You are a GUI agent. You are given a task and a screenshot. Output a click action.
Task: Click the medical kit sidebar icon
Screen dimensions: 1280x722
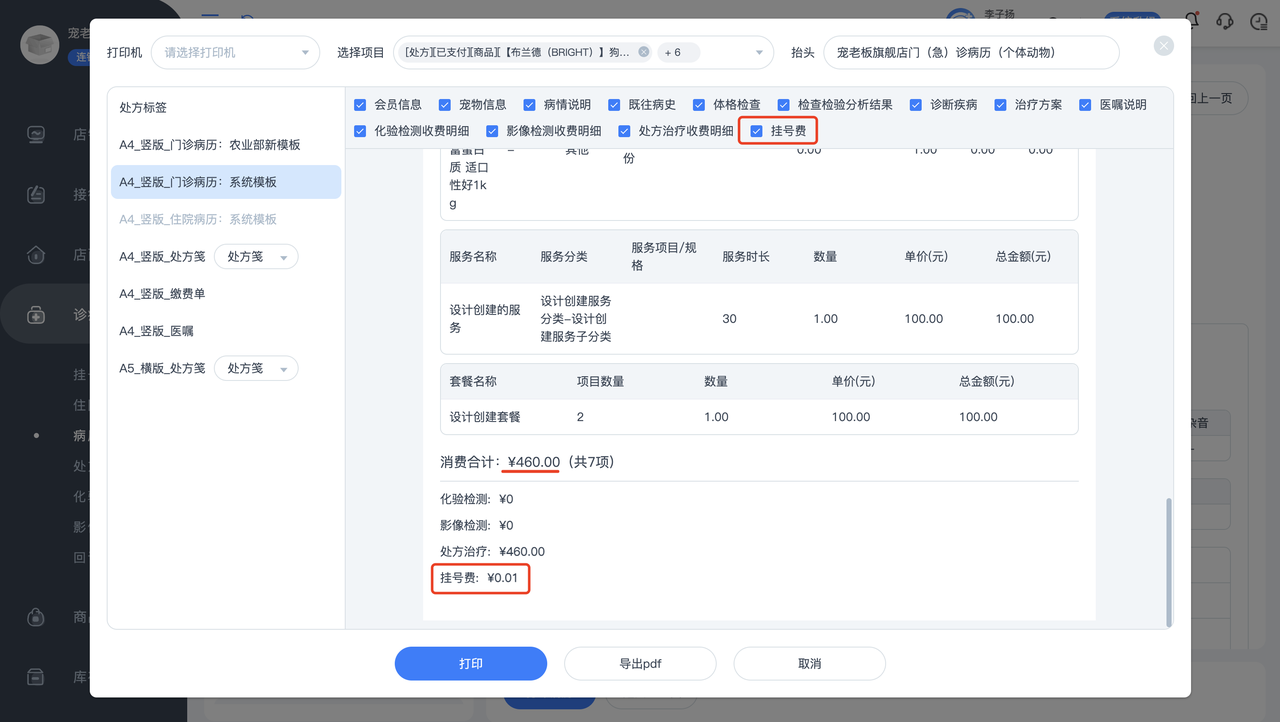click(x=36, y=315)
